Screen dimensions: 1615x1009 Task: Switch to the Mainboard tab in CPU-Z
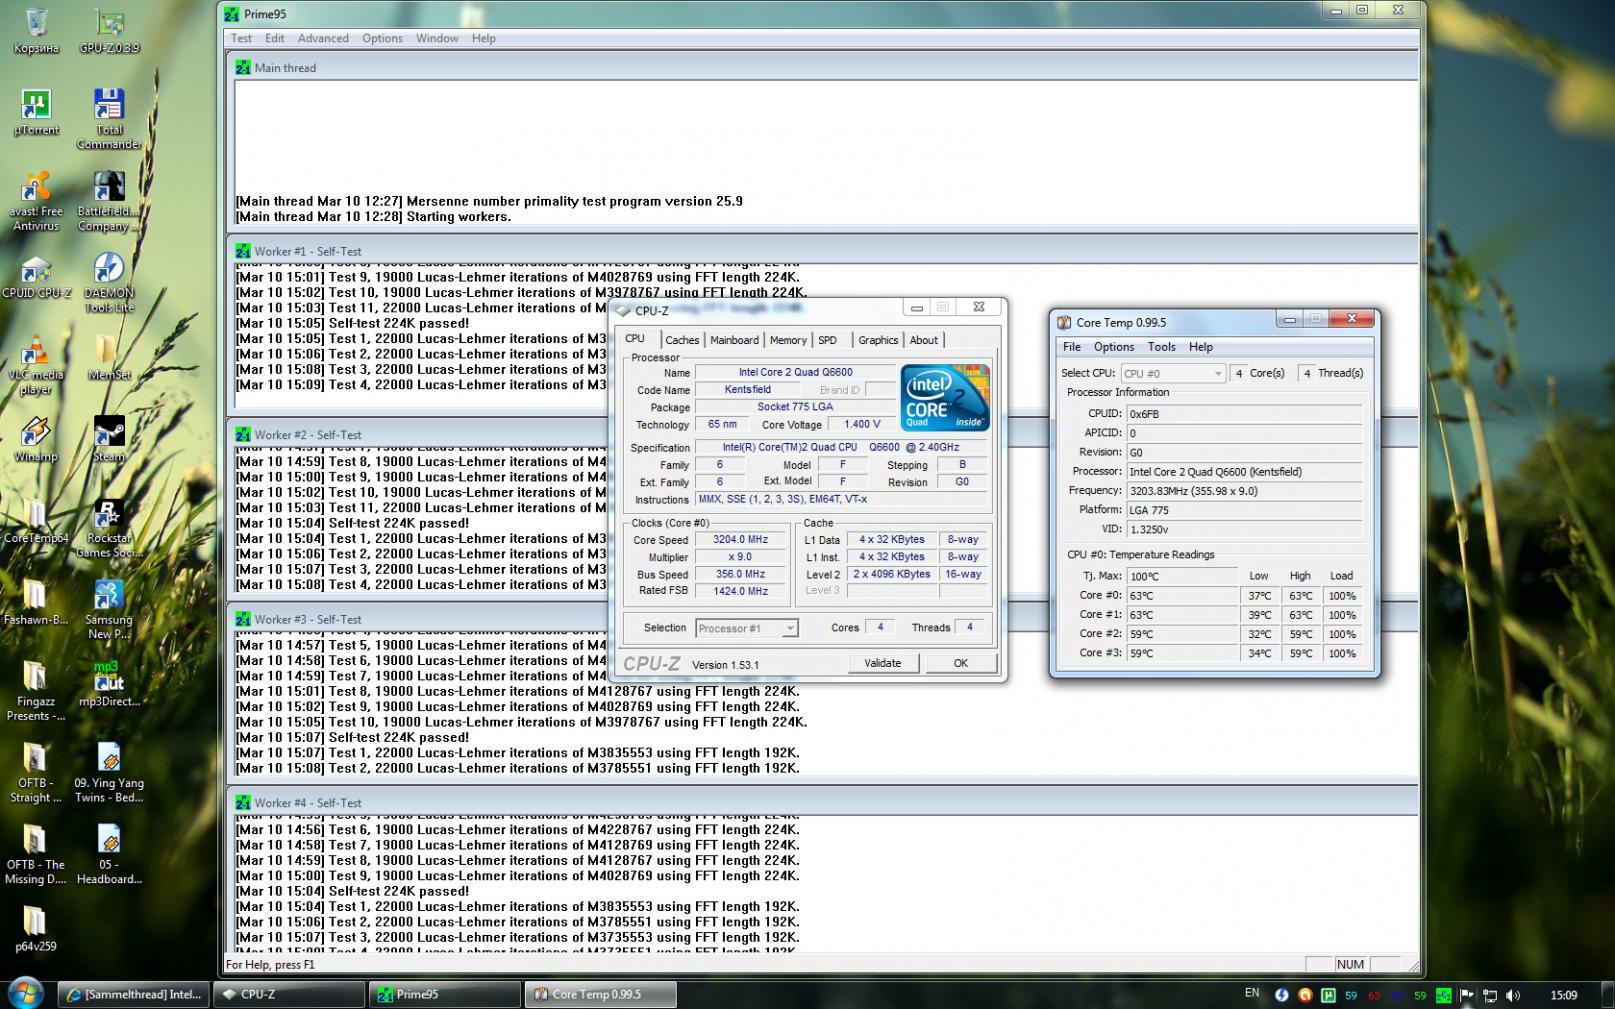pyautogui.click(x=734, y=340)
